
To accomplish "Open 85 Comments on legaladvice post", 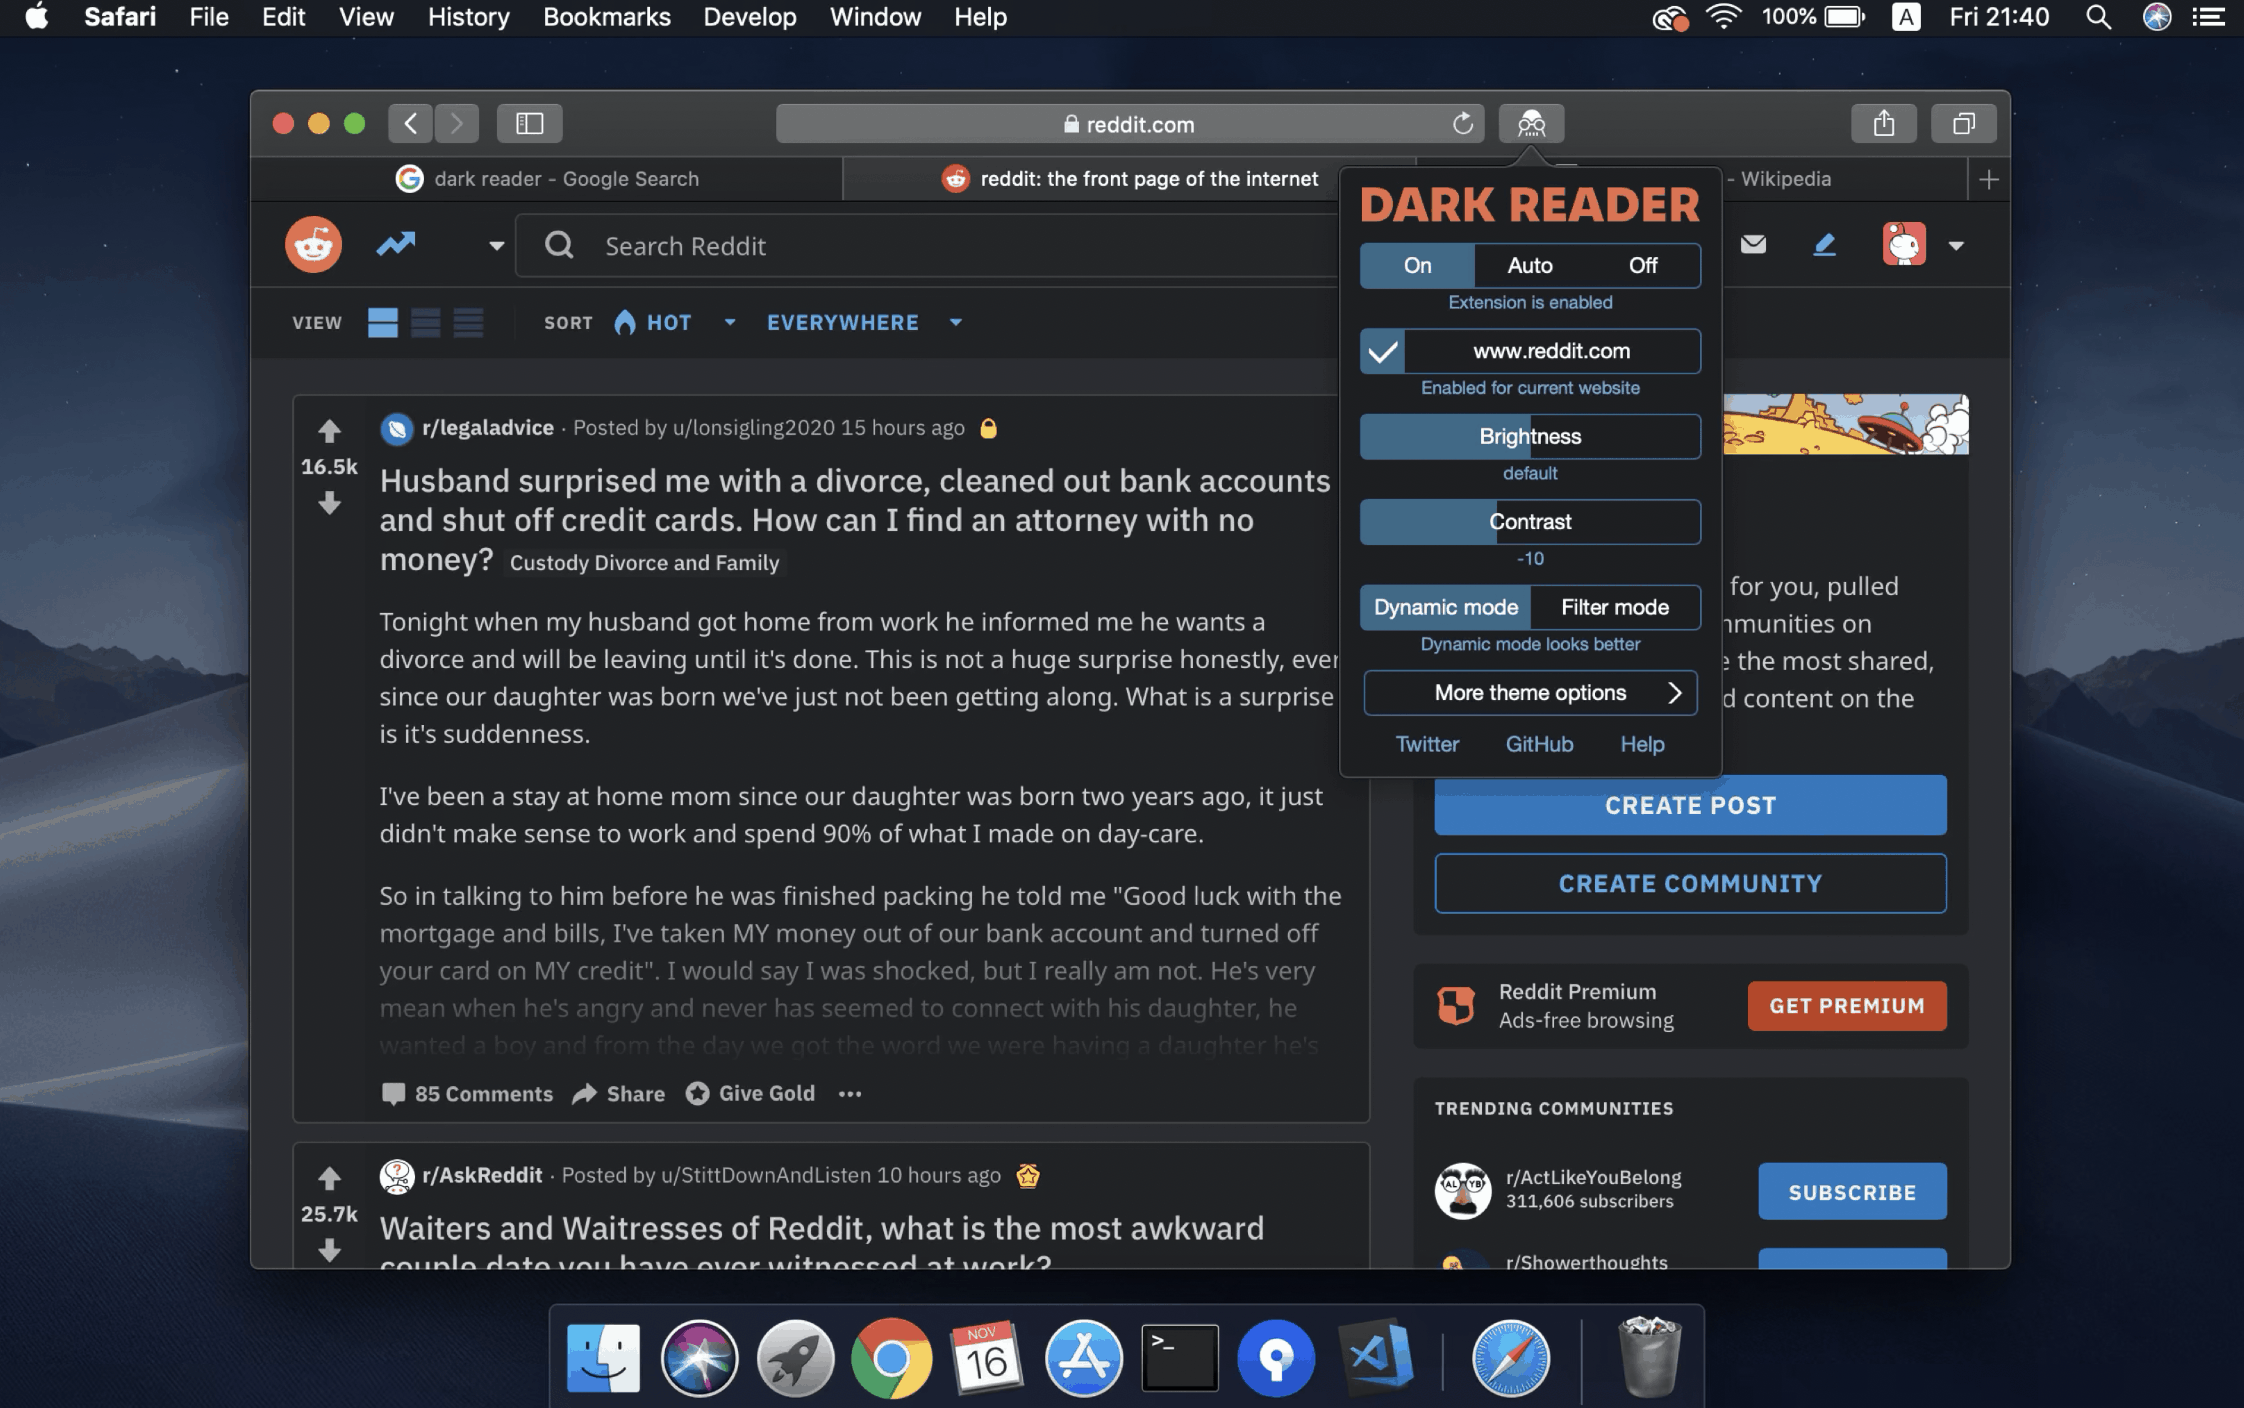I will (467, 1094).
